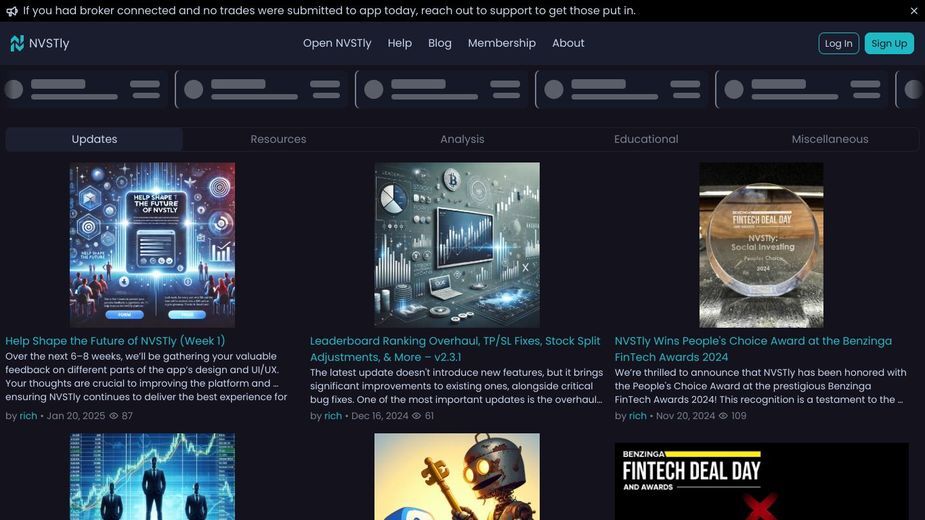Image resolution: width=925 pixels, height=520 pixels.
Task: Open the Help Shape the Future thumbnail
Action: [152, 245]
